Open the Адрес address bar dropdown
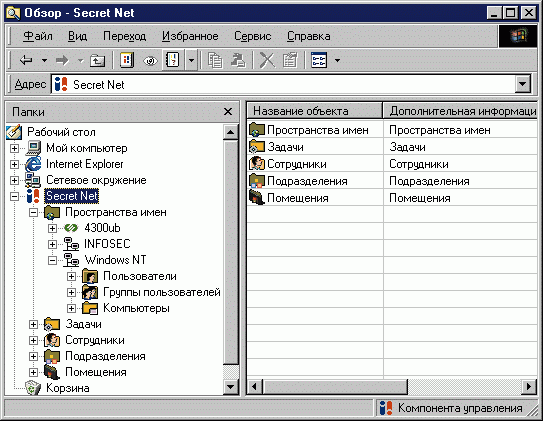 point(523,84)
